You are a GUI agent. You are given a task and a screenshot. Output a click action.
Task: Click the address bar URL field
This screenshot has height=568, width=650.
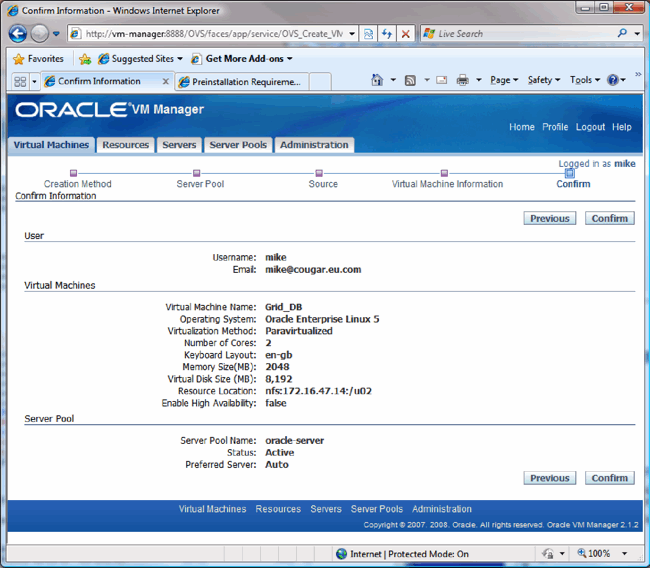214,34
